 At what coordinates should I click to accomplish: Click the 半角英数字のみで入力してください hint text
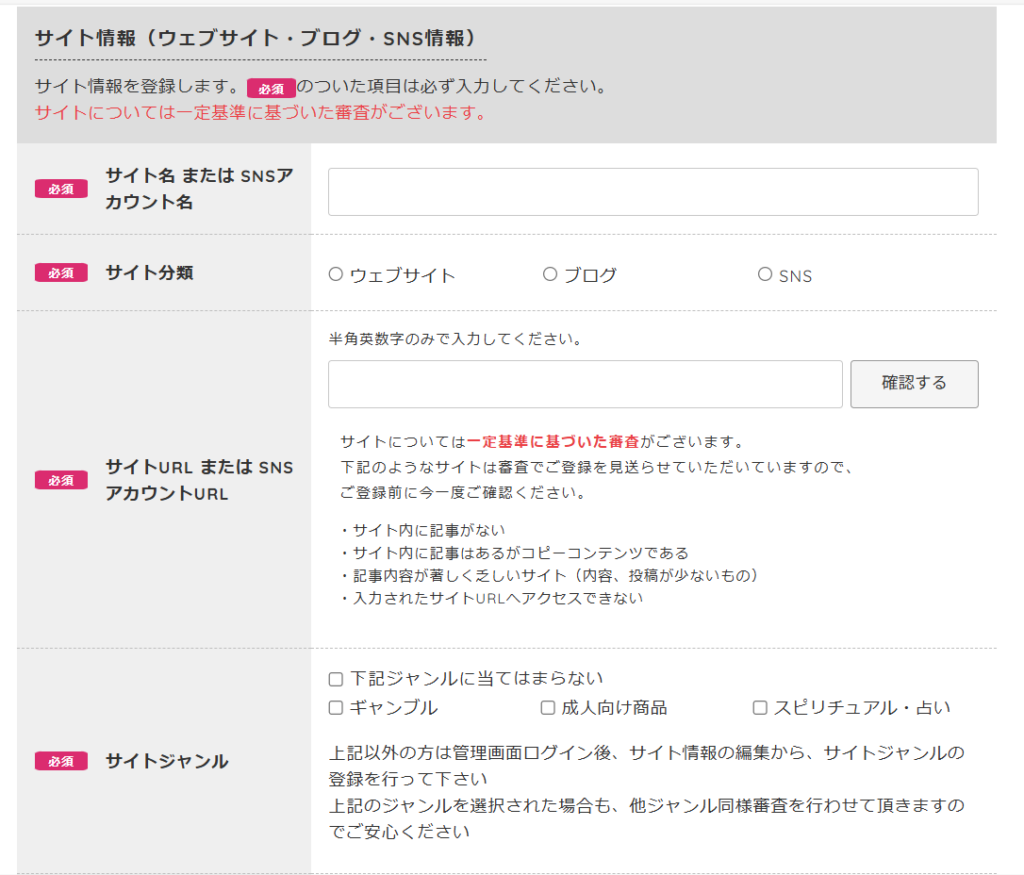[x=455, y=339]
